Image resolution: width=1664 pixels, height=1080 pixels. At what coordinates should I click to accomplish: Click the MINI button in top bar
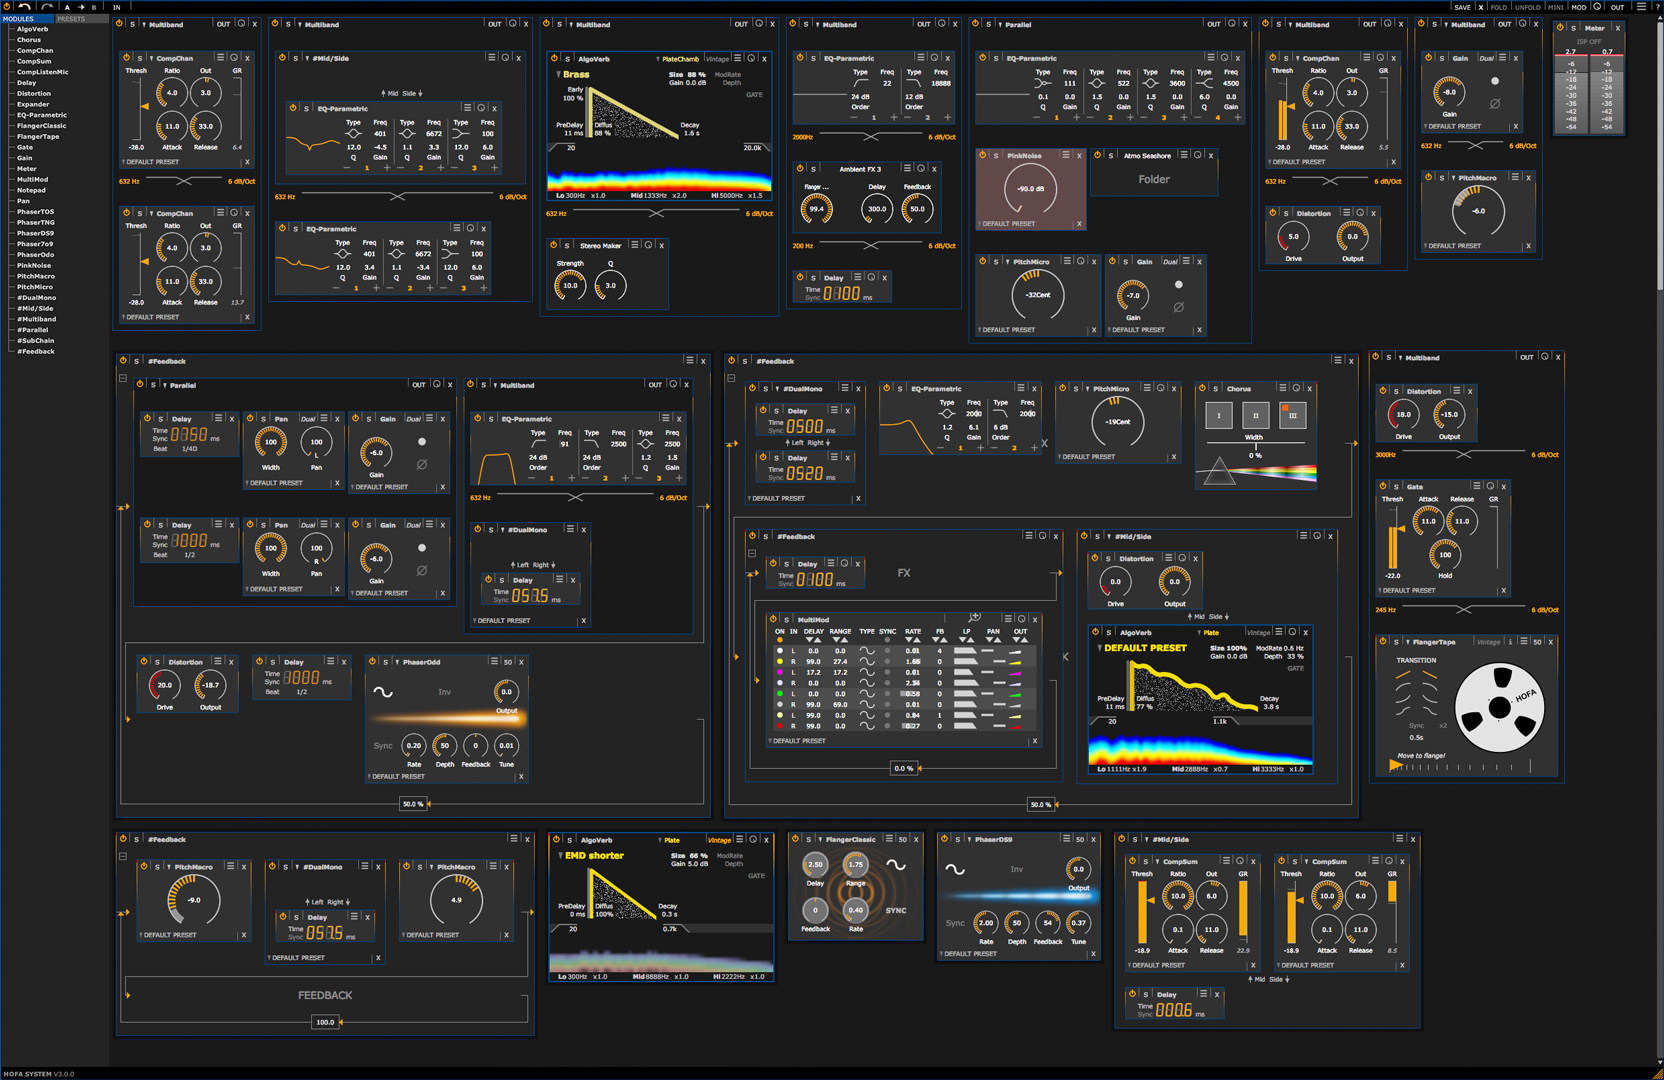point(1555,7)
